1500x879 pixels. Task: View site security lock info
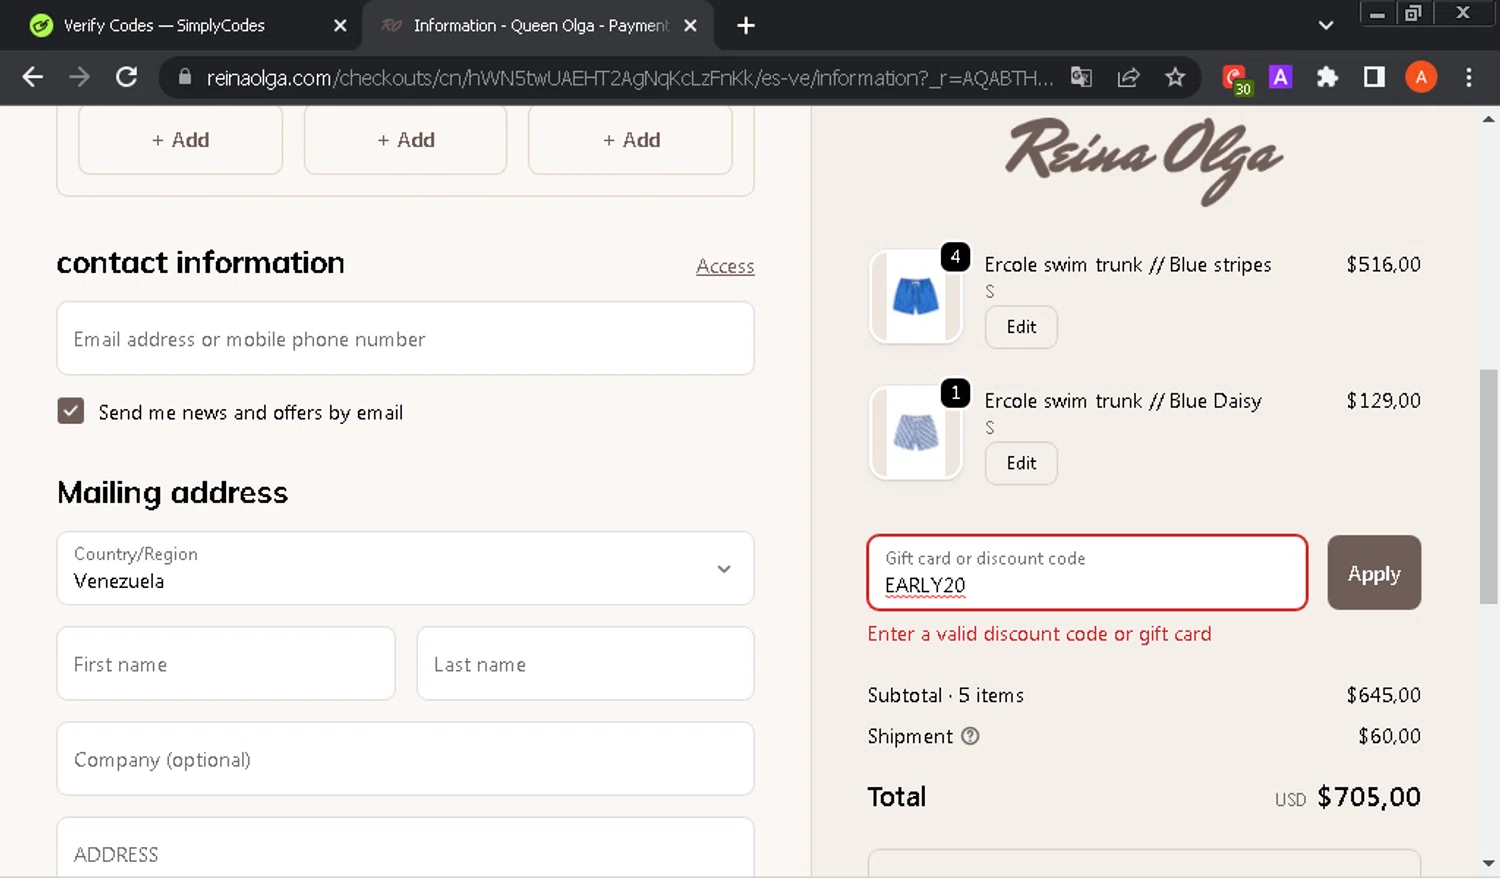pyautogui.click(x=184, y=77)
